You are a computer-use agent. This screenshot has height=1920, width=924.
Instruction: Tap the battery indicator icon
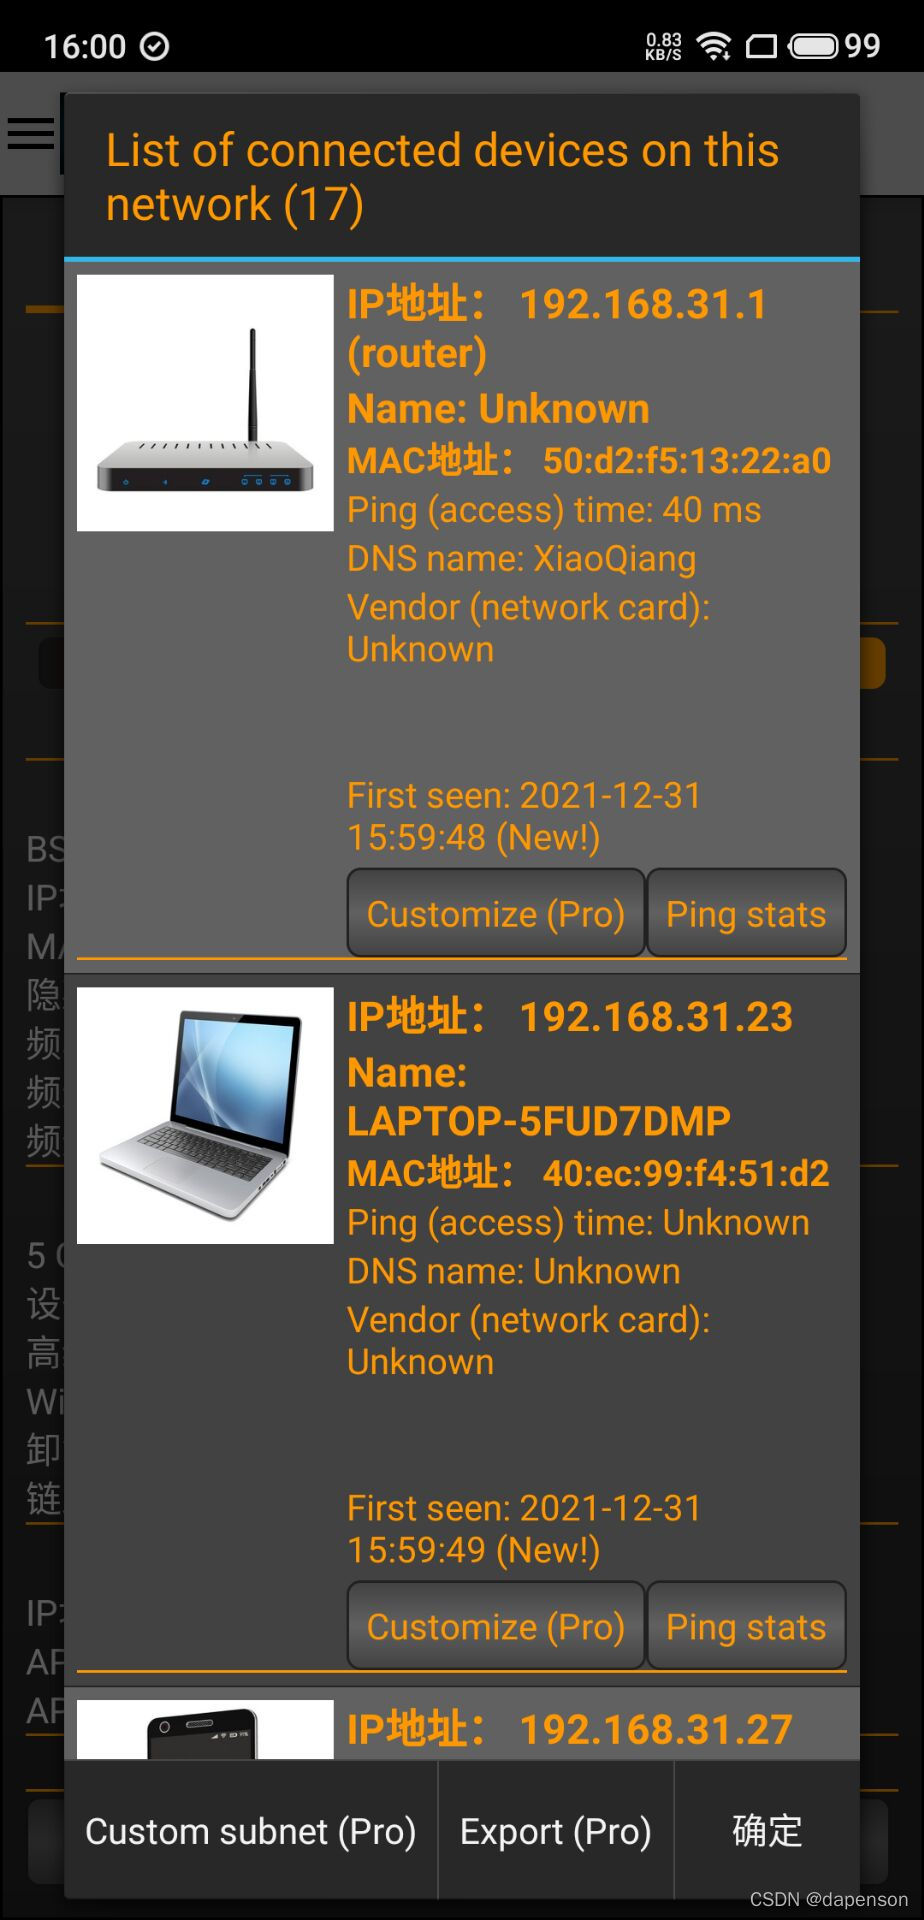pyautogui.click(x=814, y=46)
